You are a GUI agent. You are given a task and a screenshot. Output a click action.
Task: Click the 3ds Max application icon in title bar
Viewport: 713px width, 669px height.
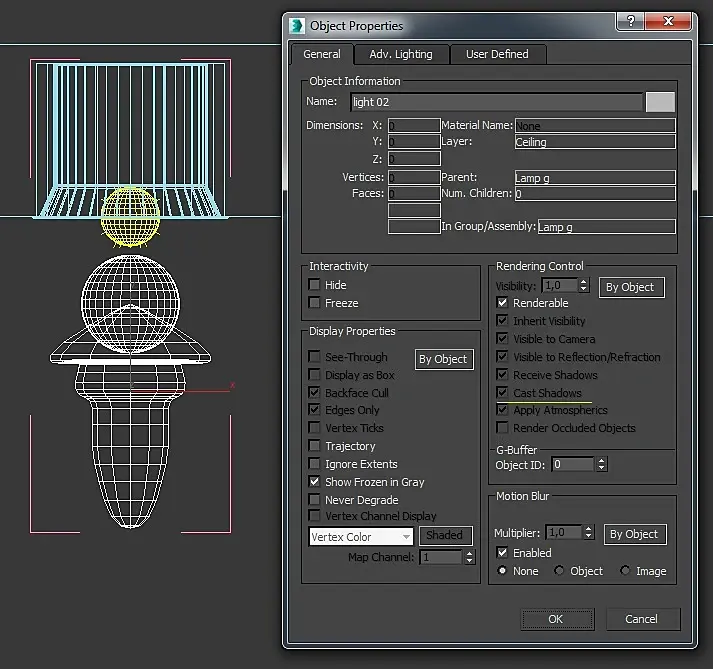pos(297,26)
